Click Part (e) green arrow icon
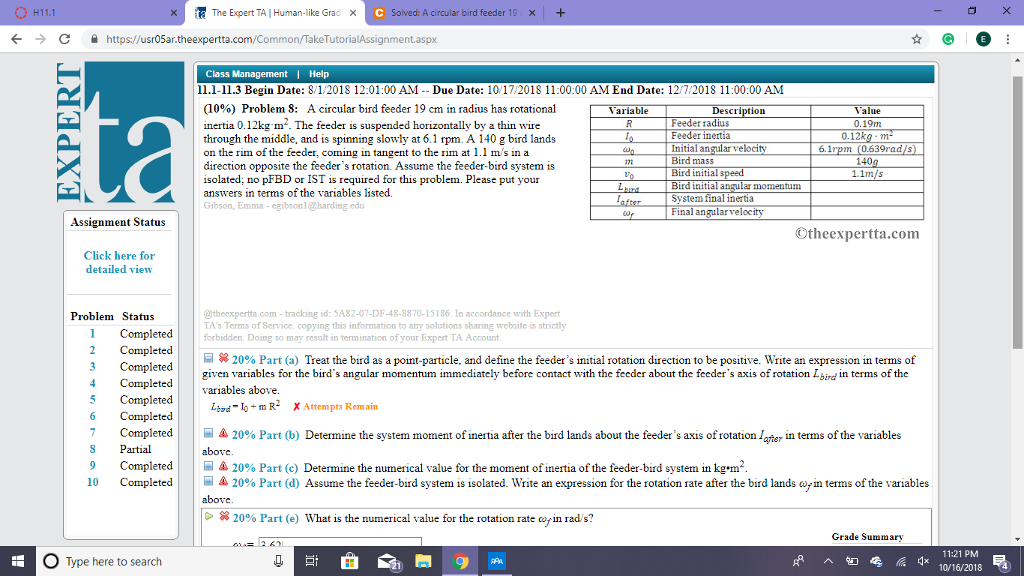This screenshot has height=576, width=1024. click(209, 516)
